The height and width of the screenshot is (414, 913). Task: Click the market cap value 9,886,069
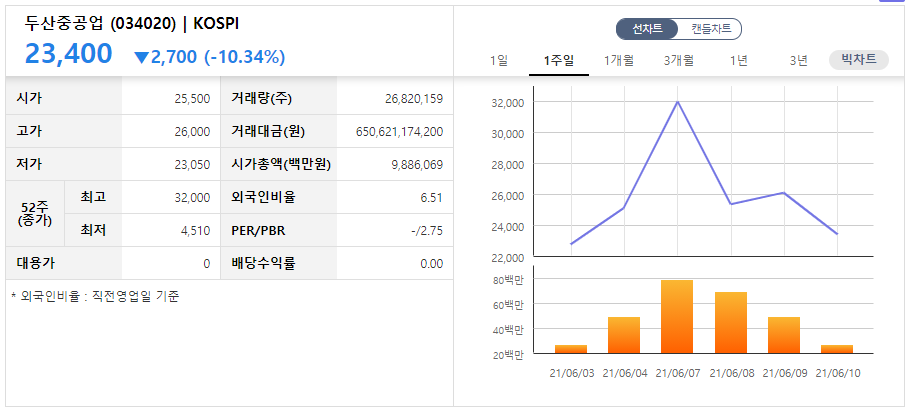pos(417,165)
